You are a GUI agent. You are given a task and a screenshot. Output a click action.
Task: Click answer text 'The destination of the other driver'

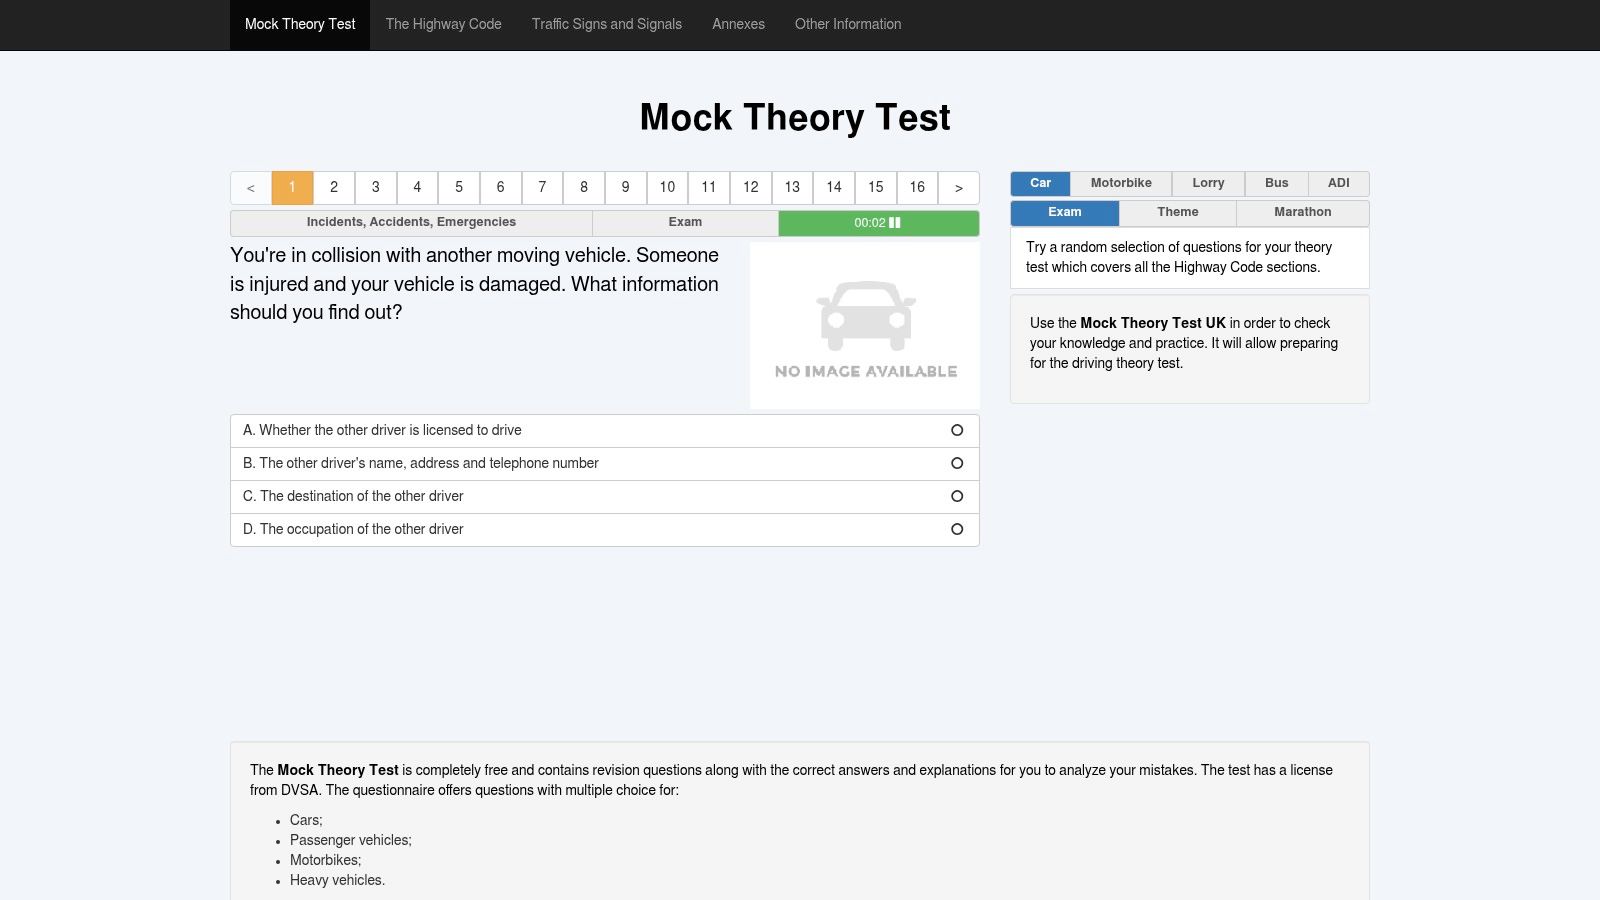[x=362, y=496]
